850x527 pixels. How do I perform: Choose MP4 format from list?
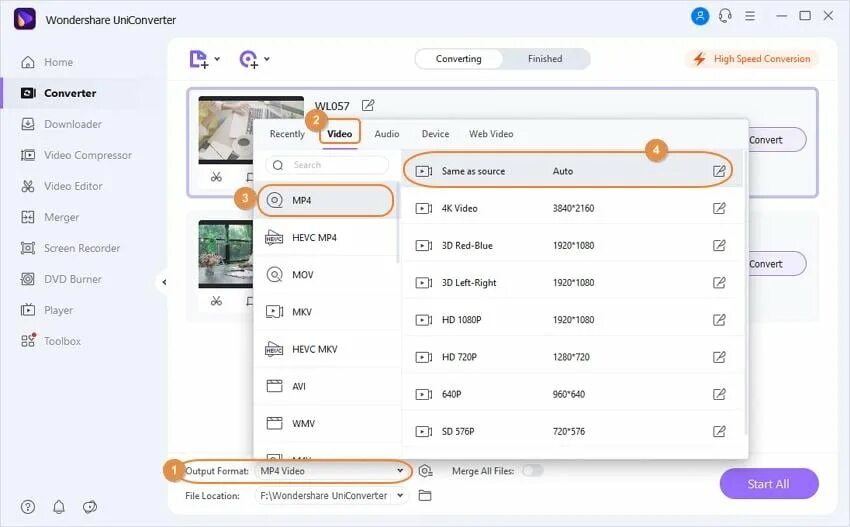(325, 201)
